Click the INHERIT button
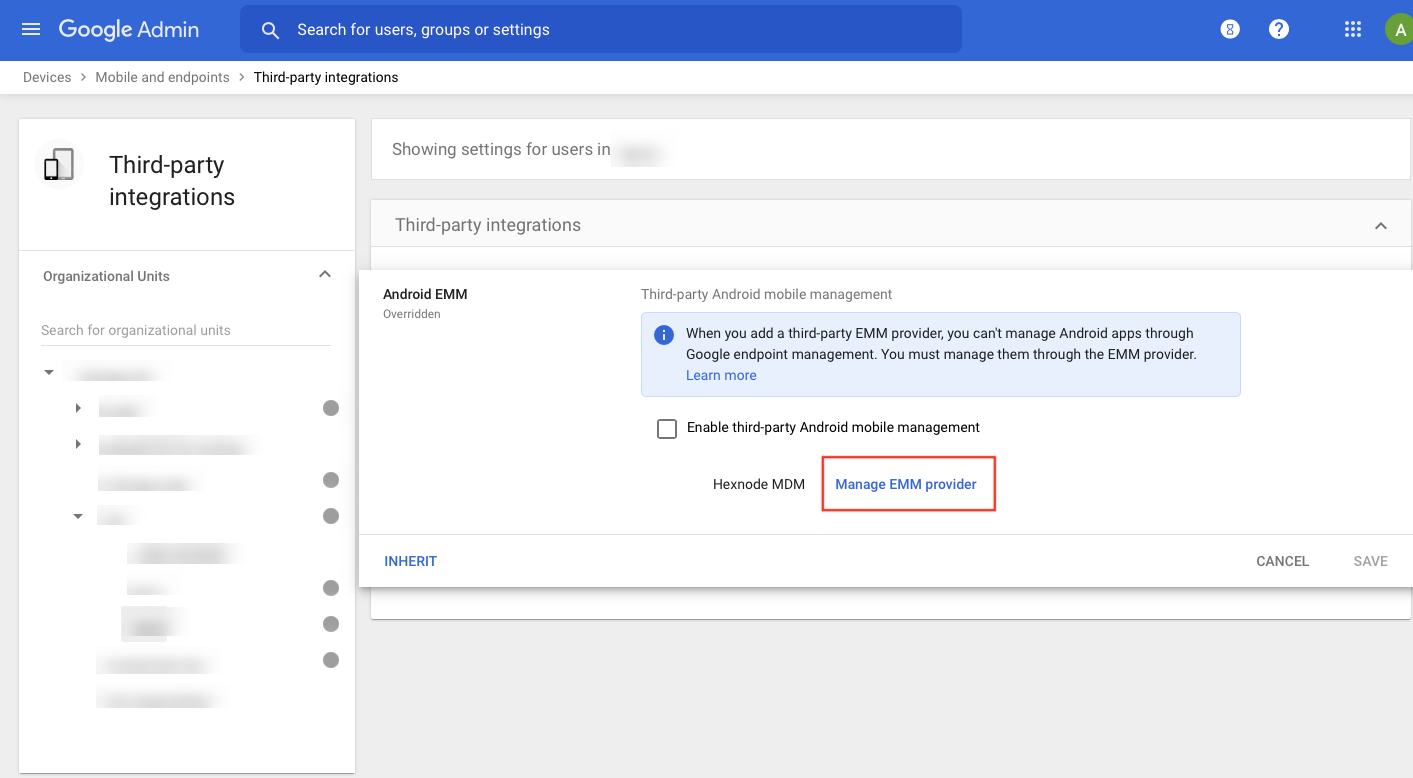1413x778 pixels. click(410, 561)
